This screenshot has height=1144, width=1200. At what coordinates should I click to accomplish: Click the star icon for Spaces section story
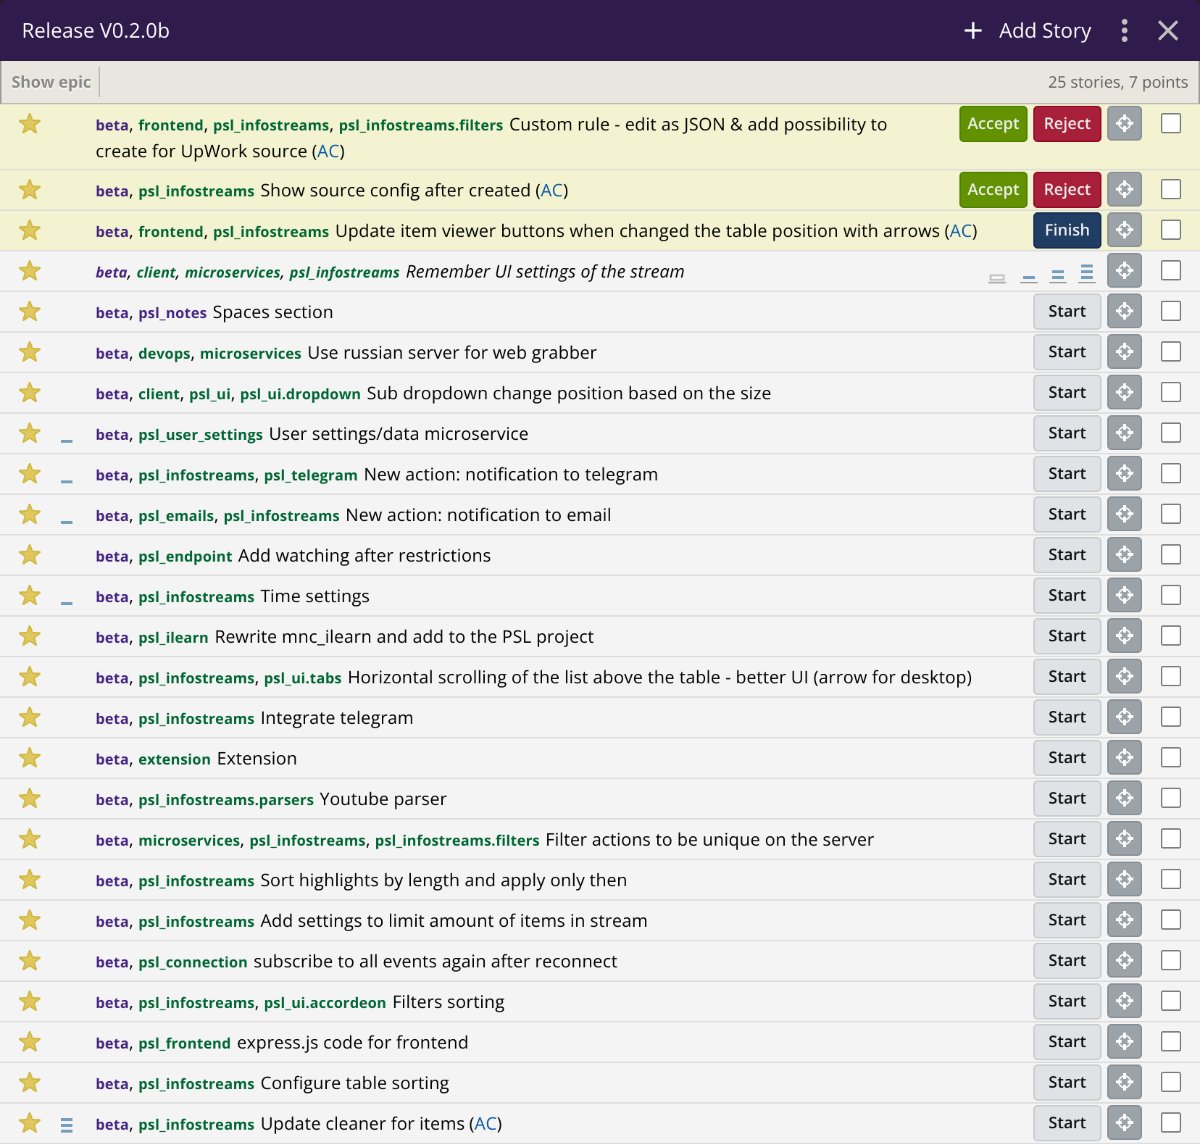coord(30,312)
